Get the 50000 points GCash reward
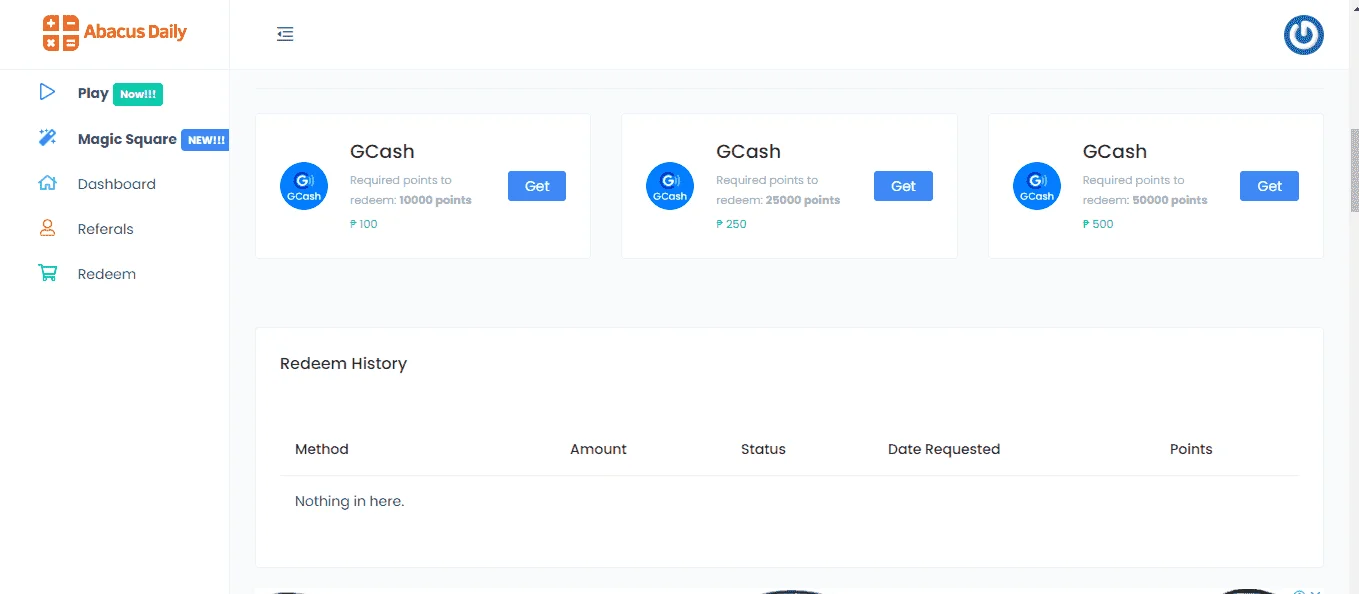The width and height of the screenshot is (1359, 594). tap(1269, 186)
